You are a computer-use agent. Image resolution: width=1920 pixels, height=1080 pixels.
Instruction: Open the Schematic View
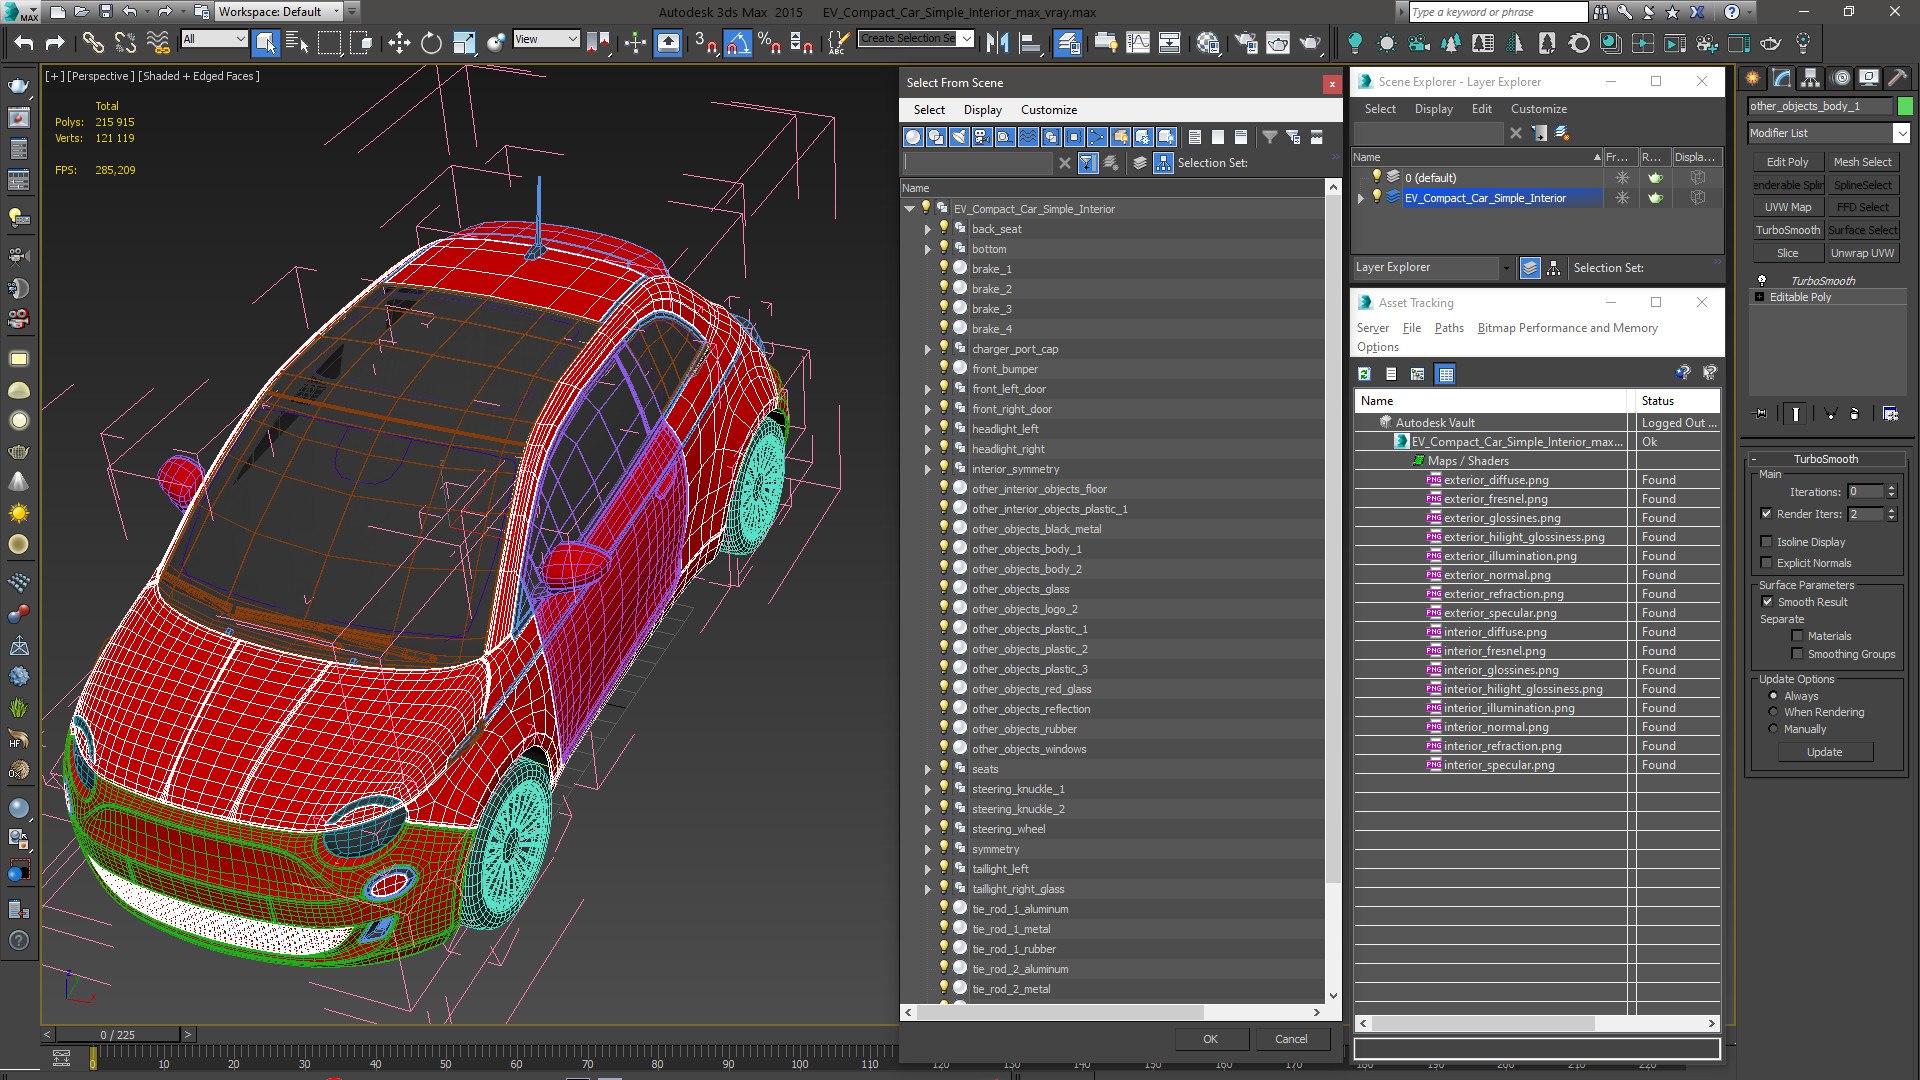[x=1169, y=42]
